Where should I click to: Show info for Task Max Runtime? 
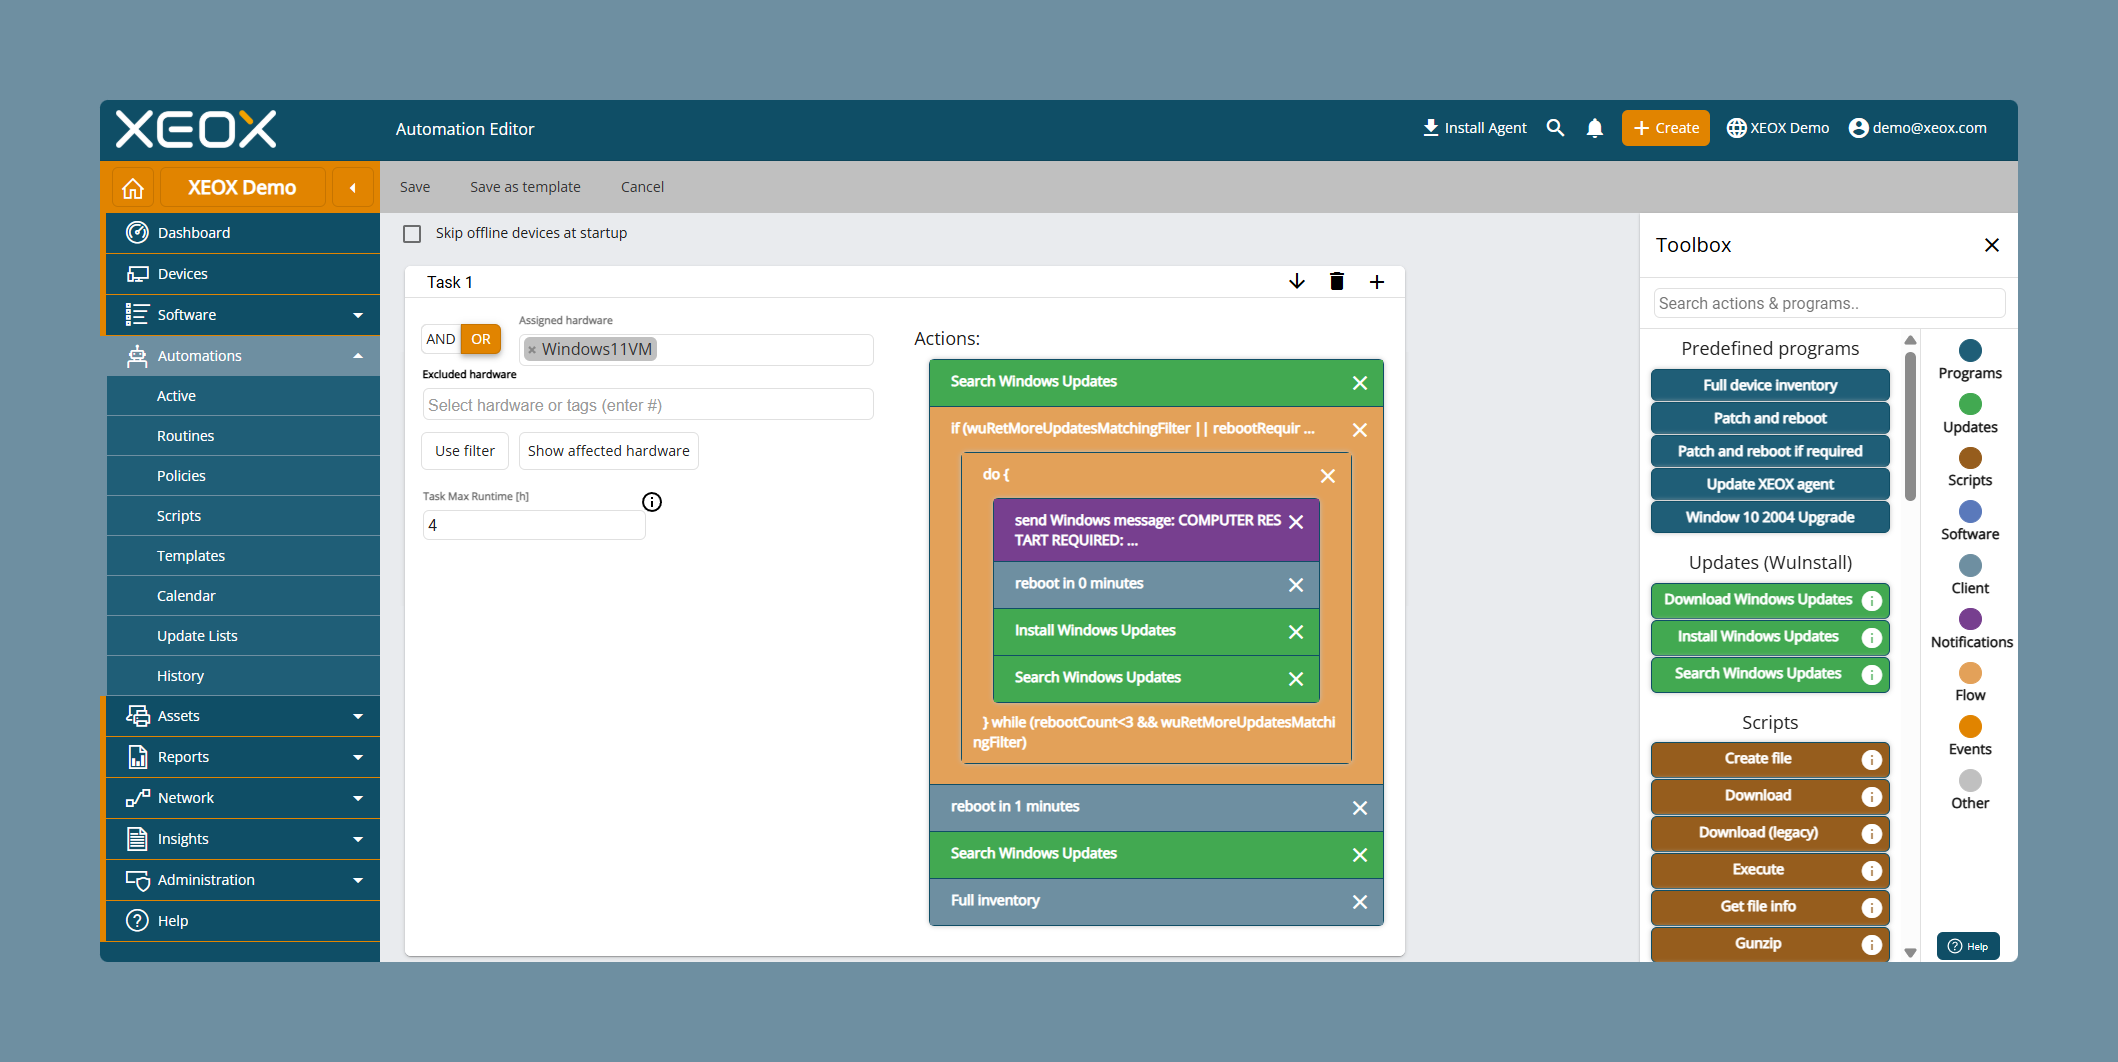pyautogui.click(x=652, y=502)
